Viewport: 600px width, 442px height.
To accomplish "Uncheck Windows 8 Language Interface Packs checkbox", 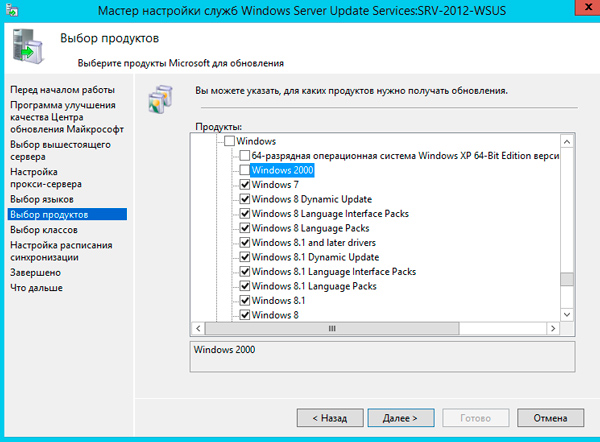I will tap(245, 214).
